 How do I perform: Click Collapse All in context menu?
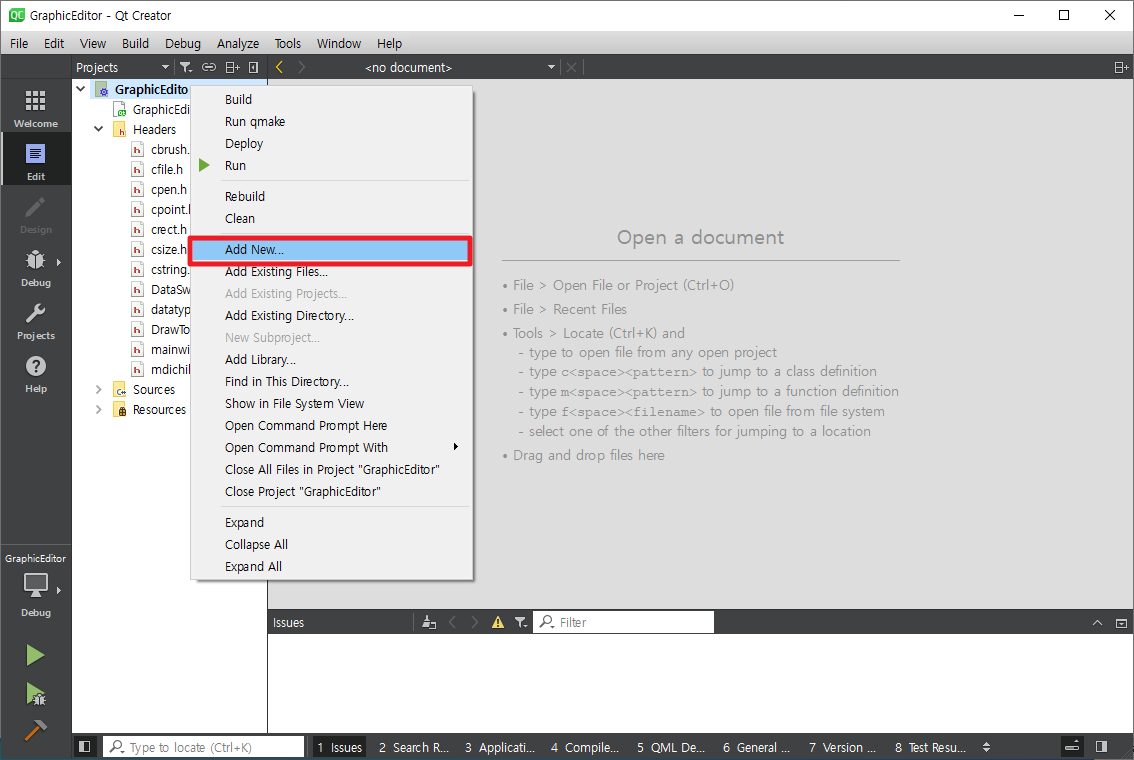[332, 545]
